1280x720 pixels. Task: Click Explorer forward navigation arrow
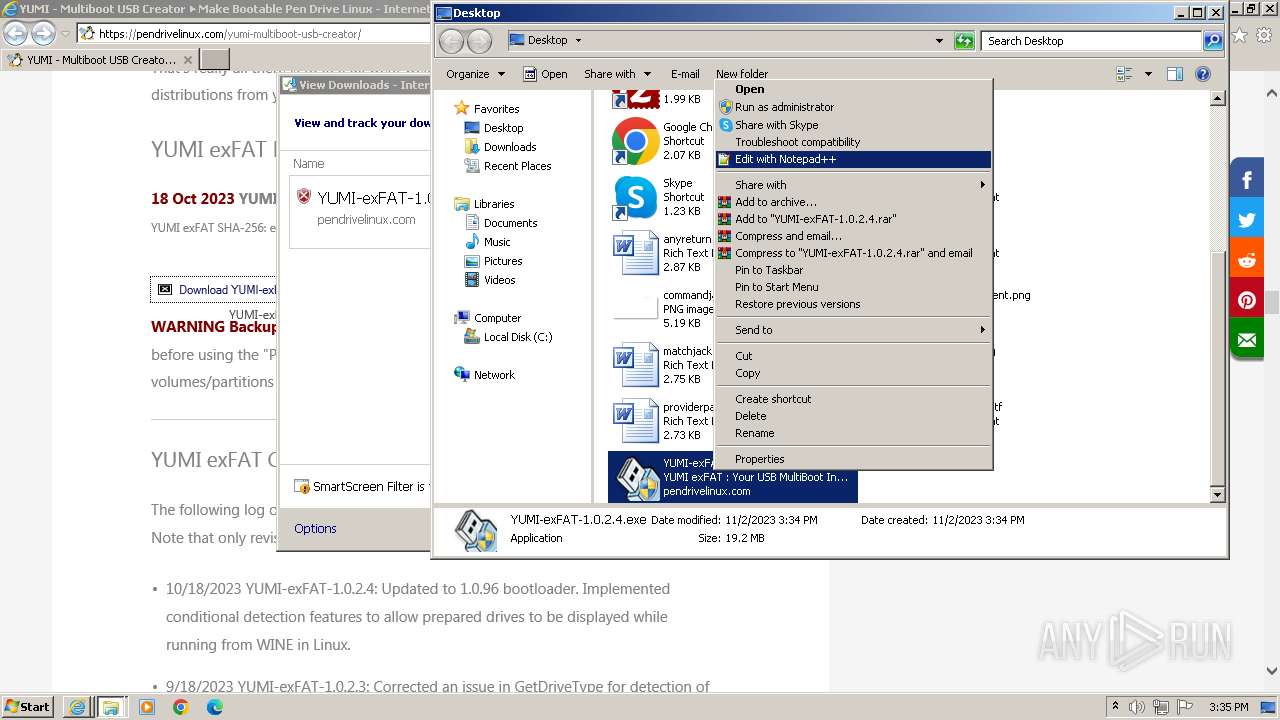click(x=480, y=41)
